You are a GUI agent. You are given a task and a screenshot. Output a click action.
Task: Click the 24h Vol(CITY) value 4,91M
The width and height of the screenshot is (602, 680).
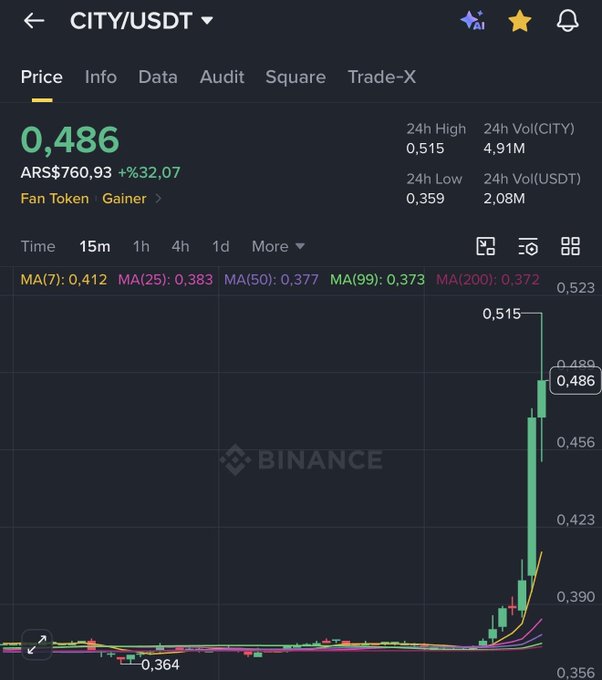pos(504,148)
